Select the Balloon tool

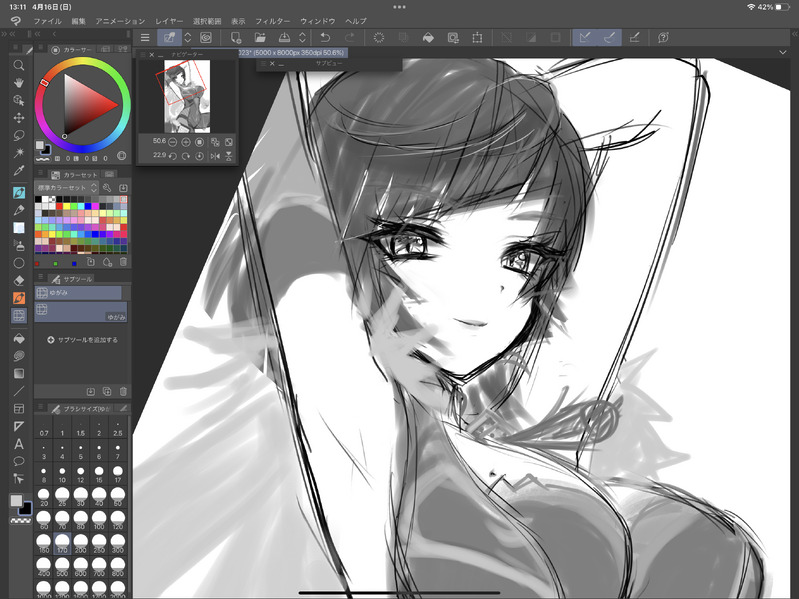19,461
